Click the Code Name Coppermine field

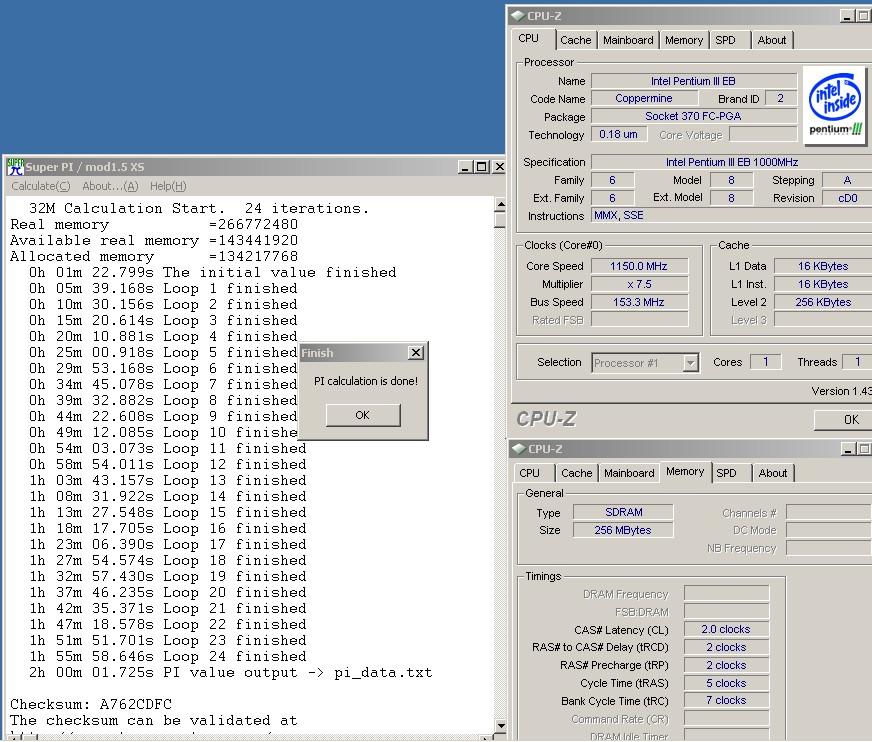coord(644,98)
